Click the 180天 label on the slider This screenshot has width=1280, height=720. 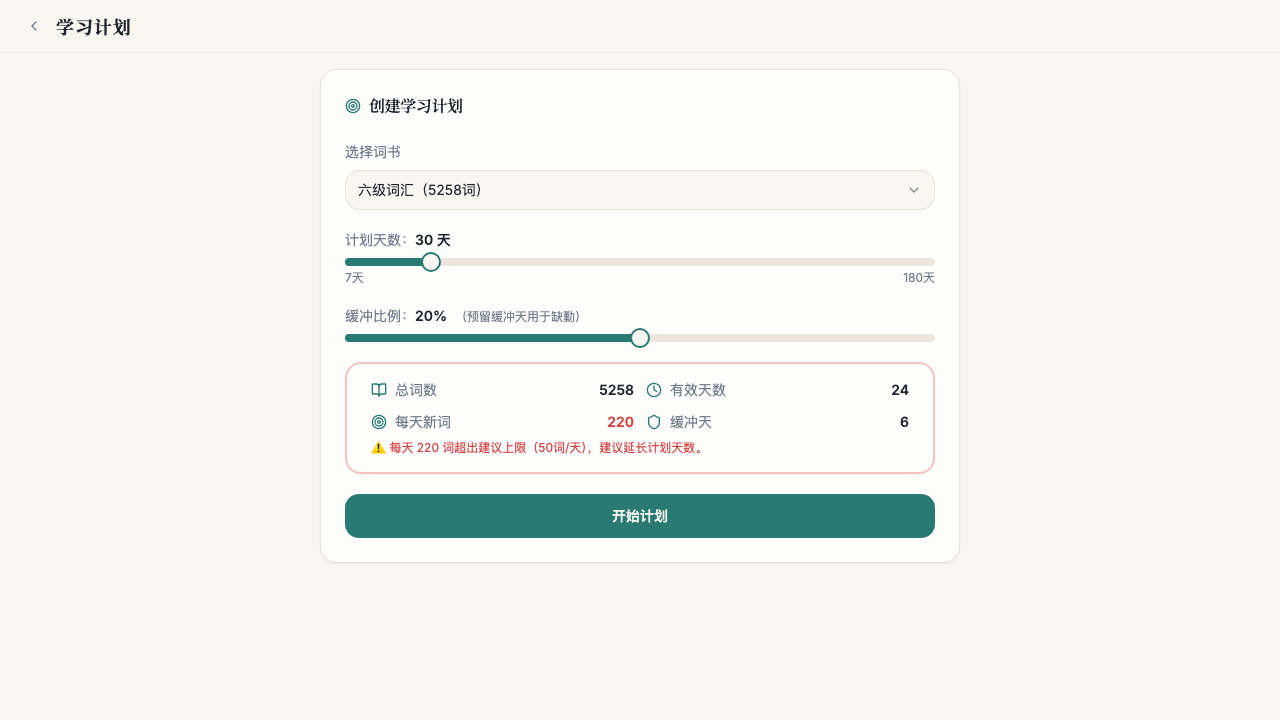coord(918,277)
